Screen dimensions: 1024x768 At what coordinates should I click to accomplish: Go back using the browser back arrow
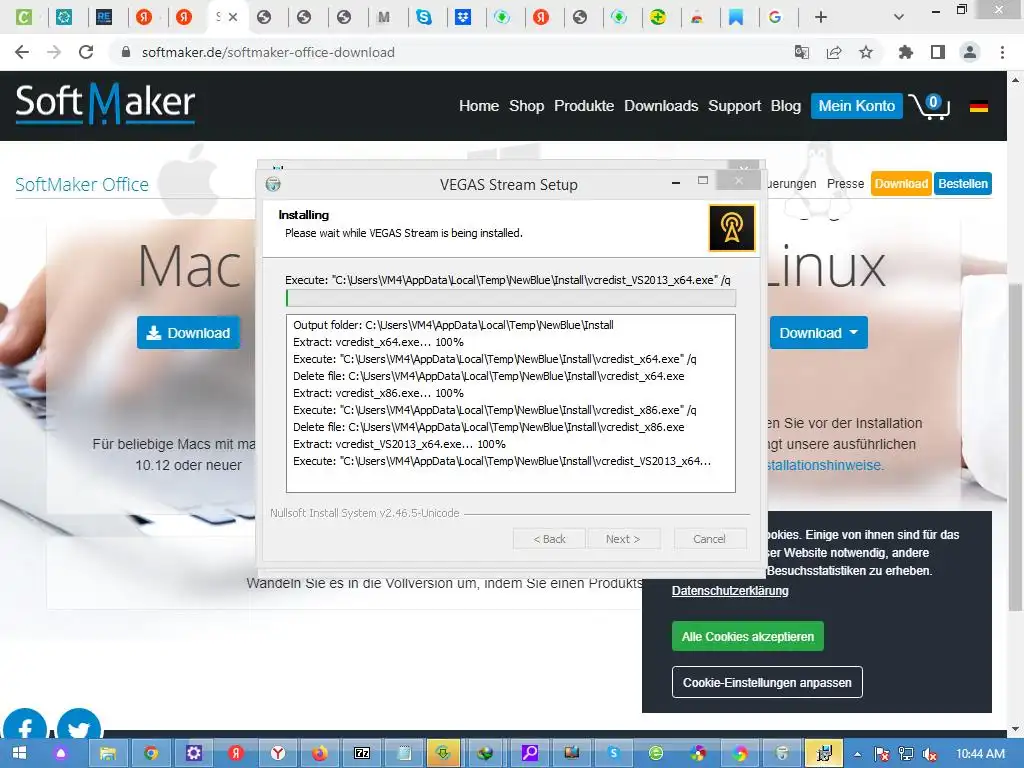pyautogui.click(x=22, y=52)
